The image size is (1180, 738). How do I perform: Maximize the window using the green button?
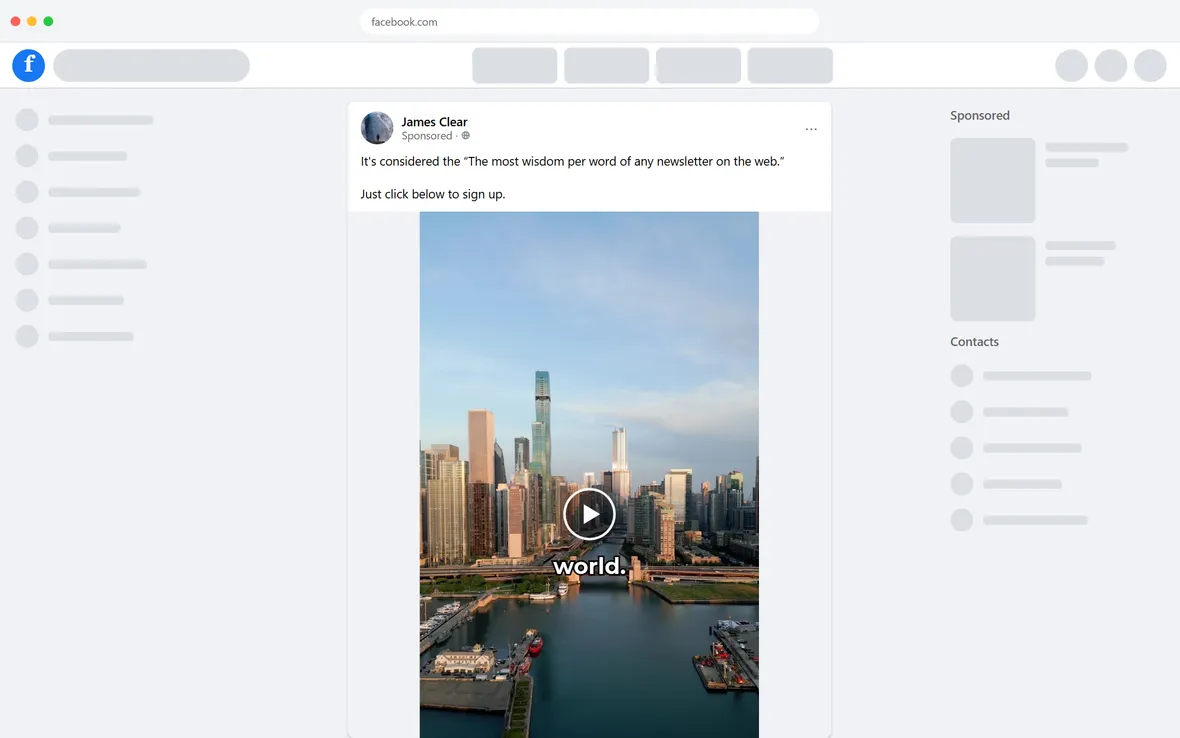coord(48,21)
